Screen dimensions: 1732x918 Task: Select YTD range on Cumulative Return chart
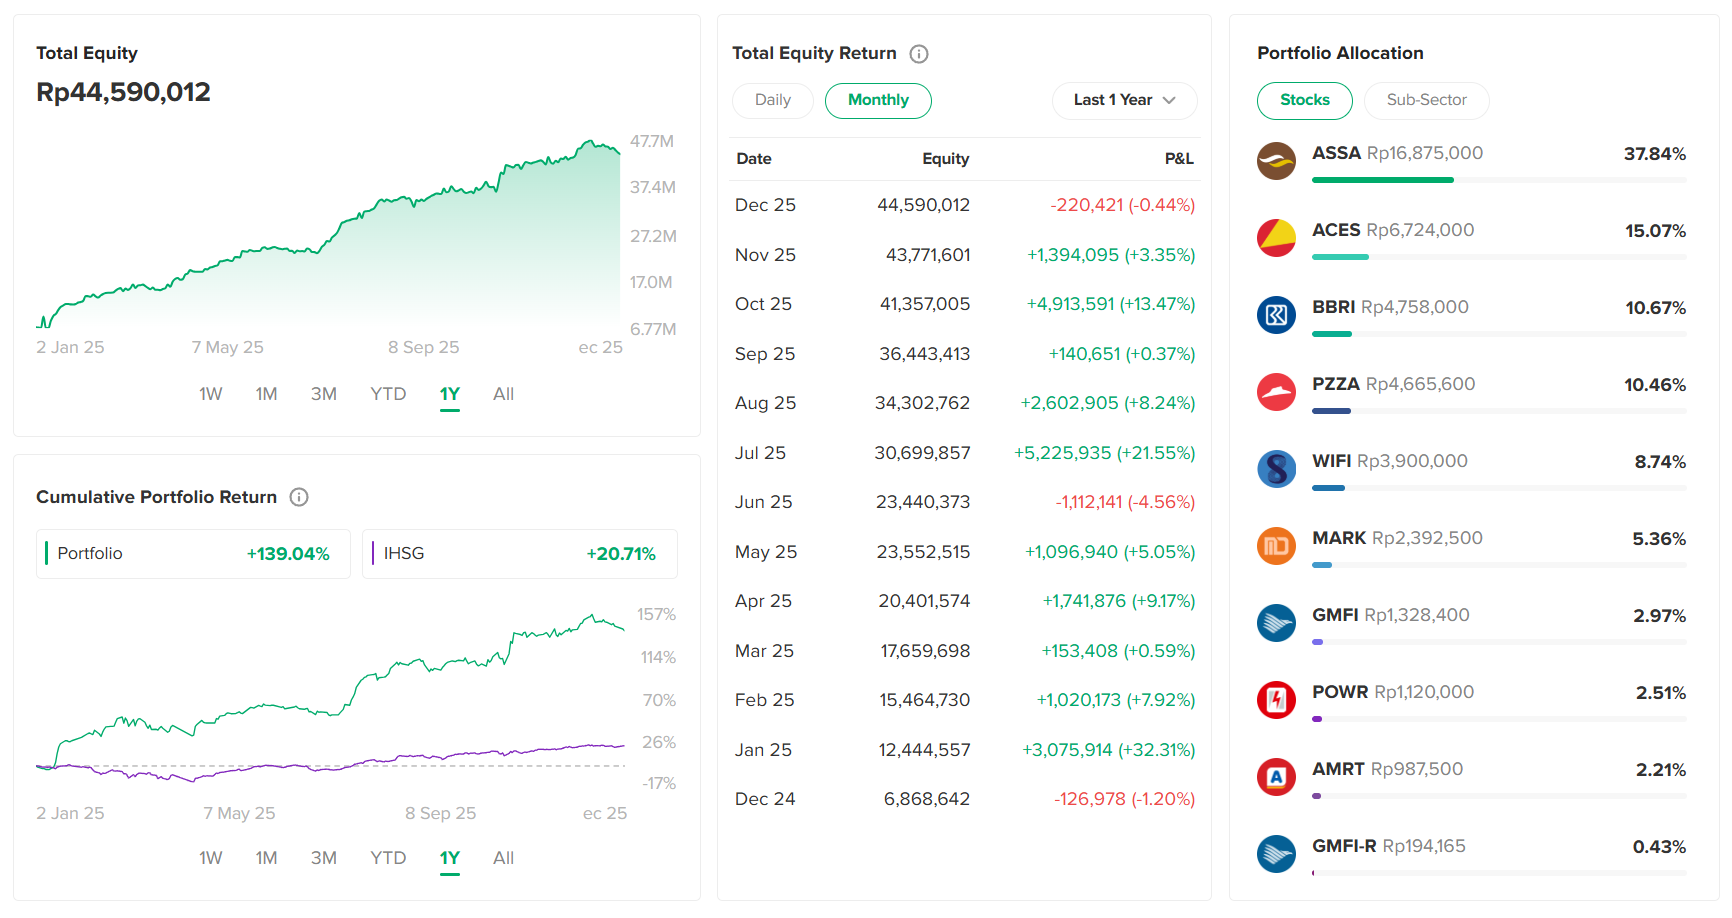pyautogui.click(x=388, y=858)
